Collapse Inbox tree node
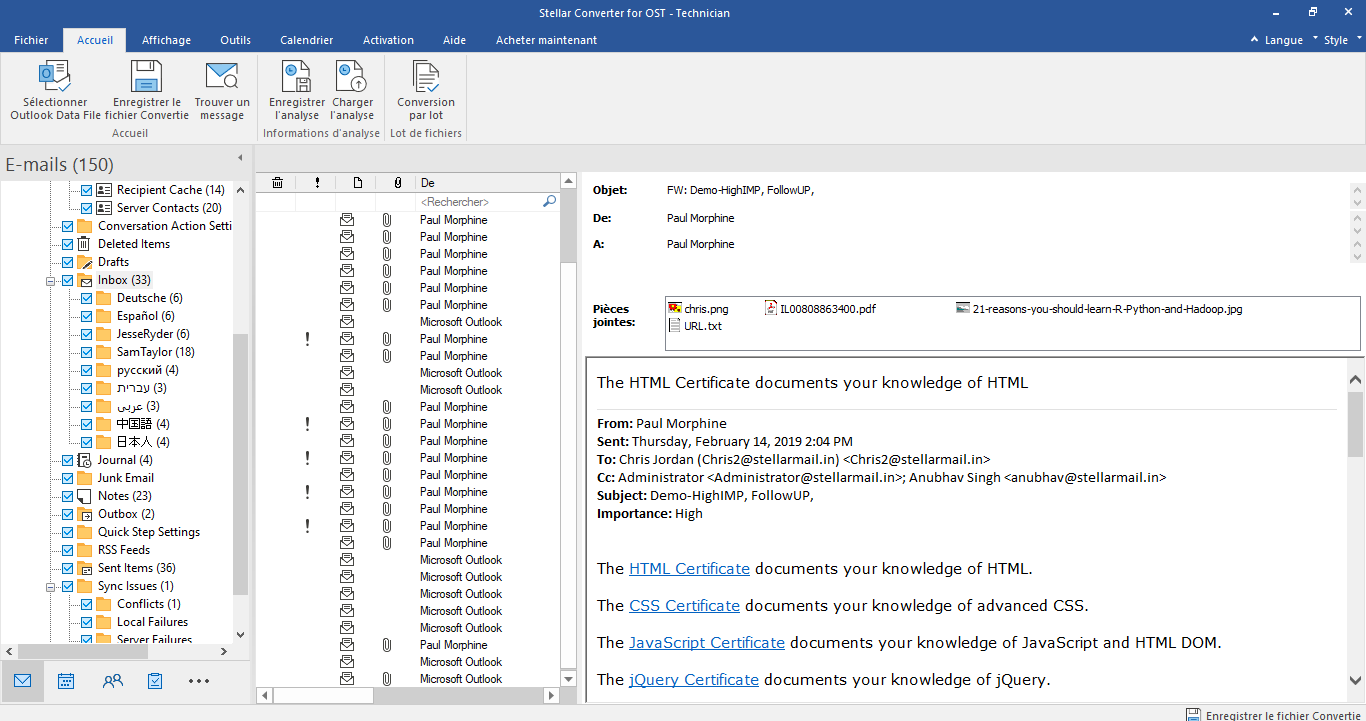This screenshot has width=1366, height=721. 50,281
